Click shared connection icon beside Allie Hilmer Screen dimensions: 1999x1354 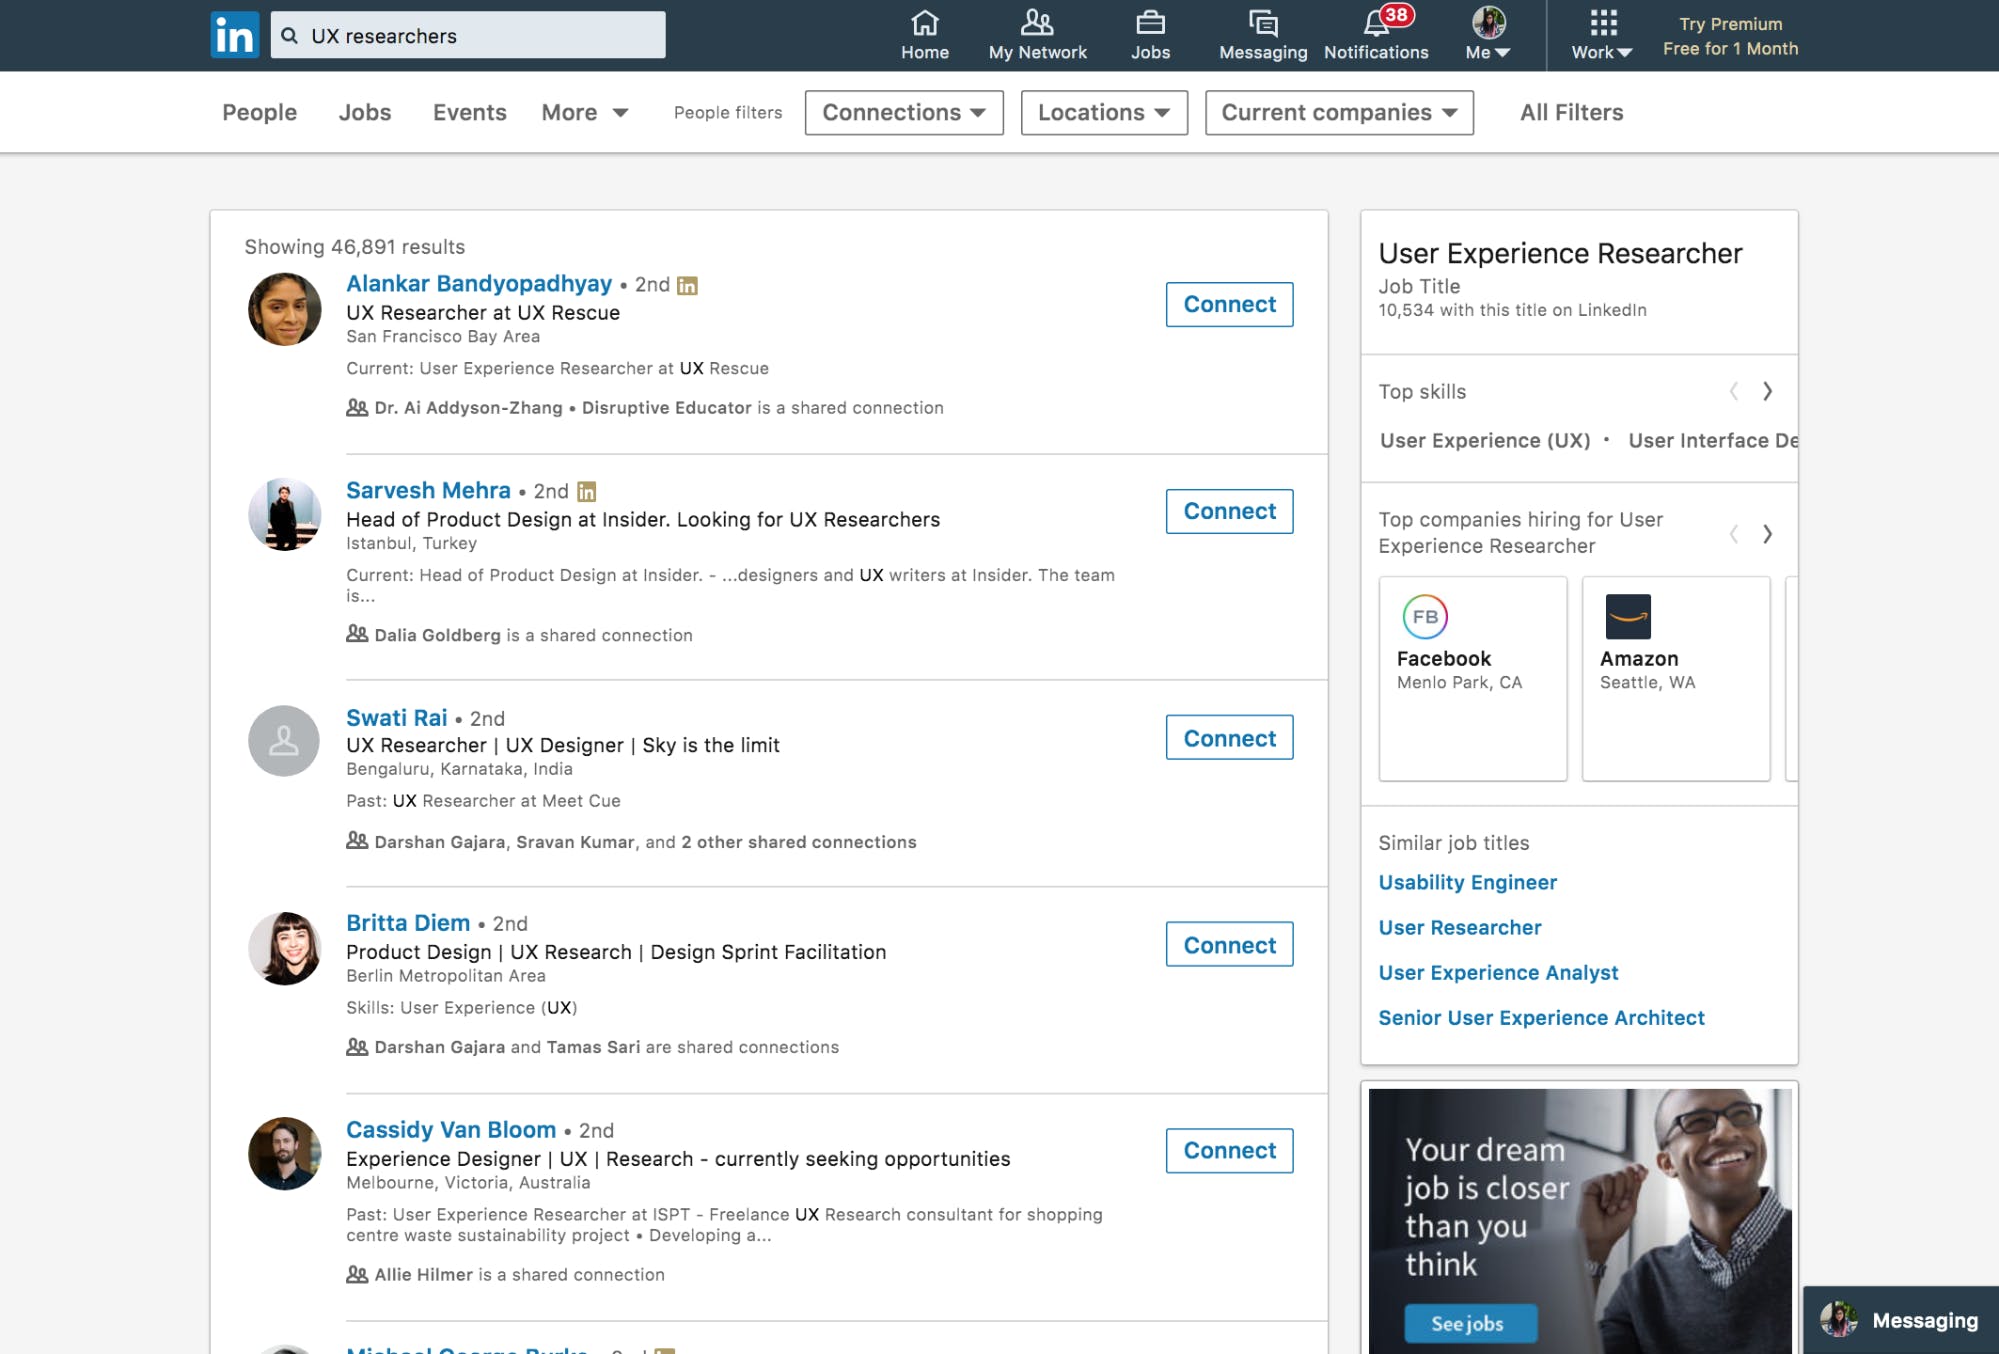357,1274
